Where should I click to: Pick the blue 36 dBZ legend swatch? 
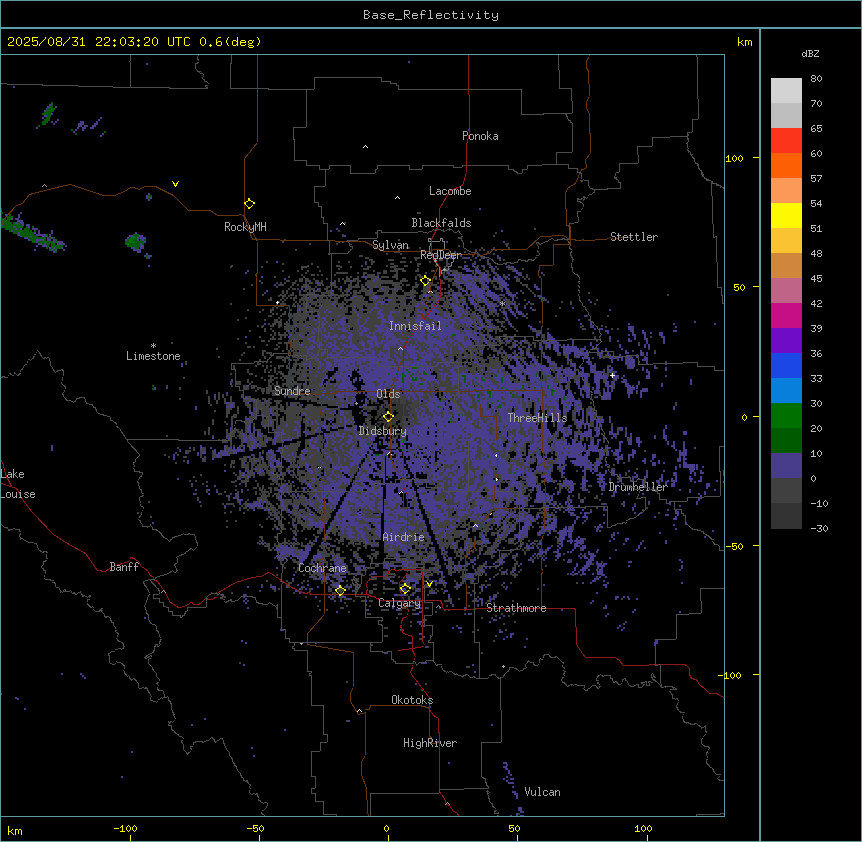tap(786, 365)
